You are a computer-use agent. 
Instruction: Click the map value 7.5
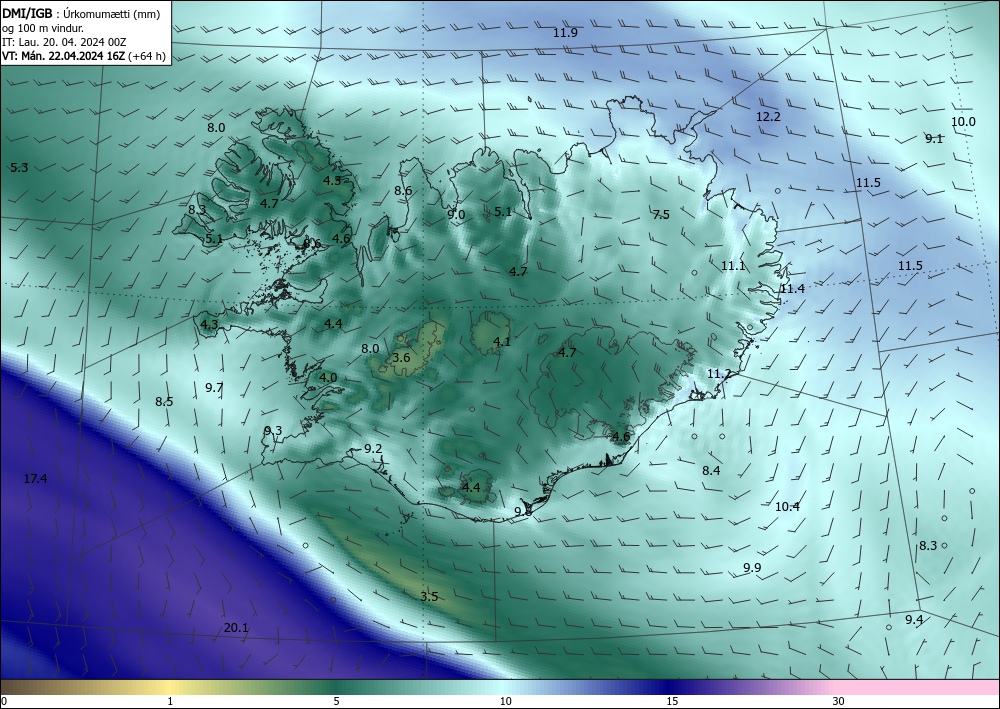point(661,214)
